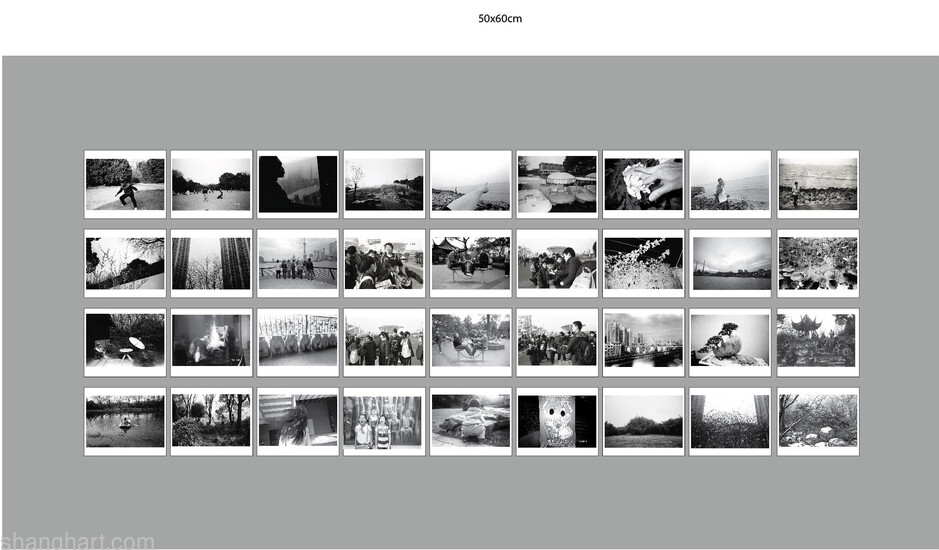Open the cartoon character poster photo

pyautogui.click(x=557, y=421)
